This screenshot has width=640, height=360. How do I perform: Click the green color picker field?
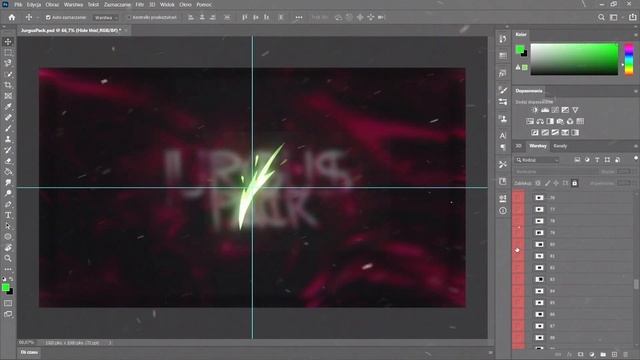coord(574,59)
